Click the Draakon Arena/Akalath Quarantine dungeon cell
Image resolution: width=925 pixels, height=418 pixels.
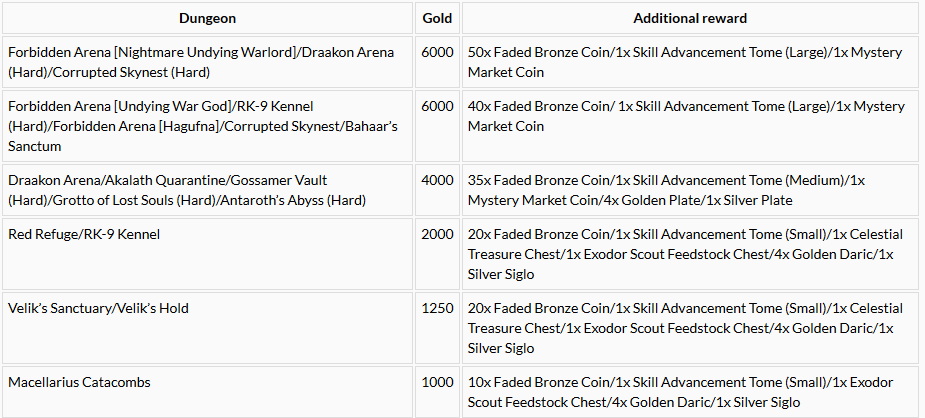(207, 190)
